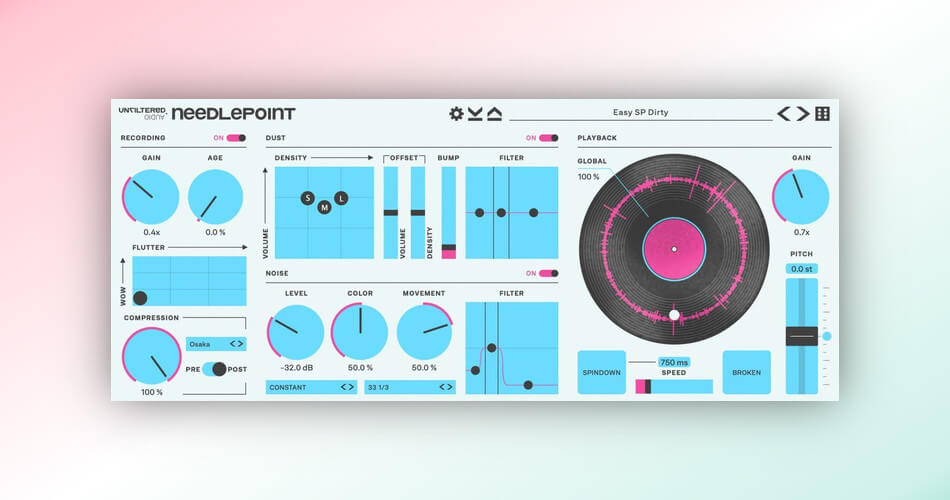This screenshot has width=950, height=500.
Task: Click the Noise Movement knob
Action: [424, 332]
